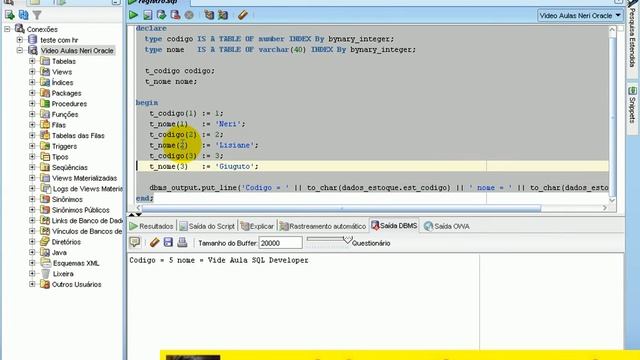Expand the Tabelas node
Image resolution: width=640 pixels, height=360 pixels.
[x=32, y=61]
